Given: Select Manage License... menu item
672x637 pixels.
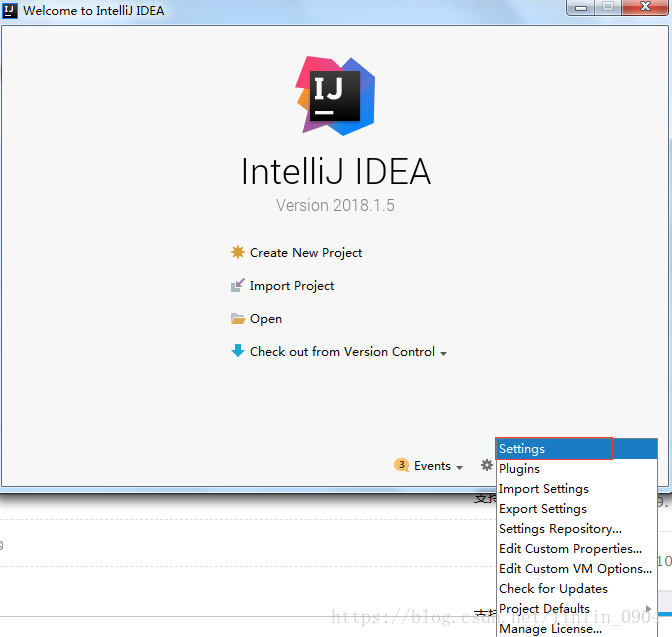Looking at the screenshot, I should click(x=576, y=628).
